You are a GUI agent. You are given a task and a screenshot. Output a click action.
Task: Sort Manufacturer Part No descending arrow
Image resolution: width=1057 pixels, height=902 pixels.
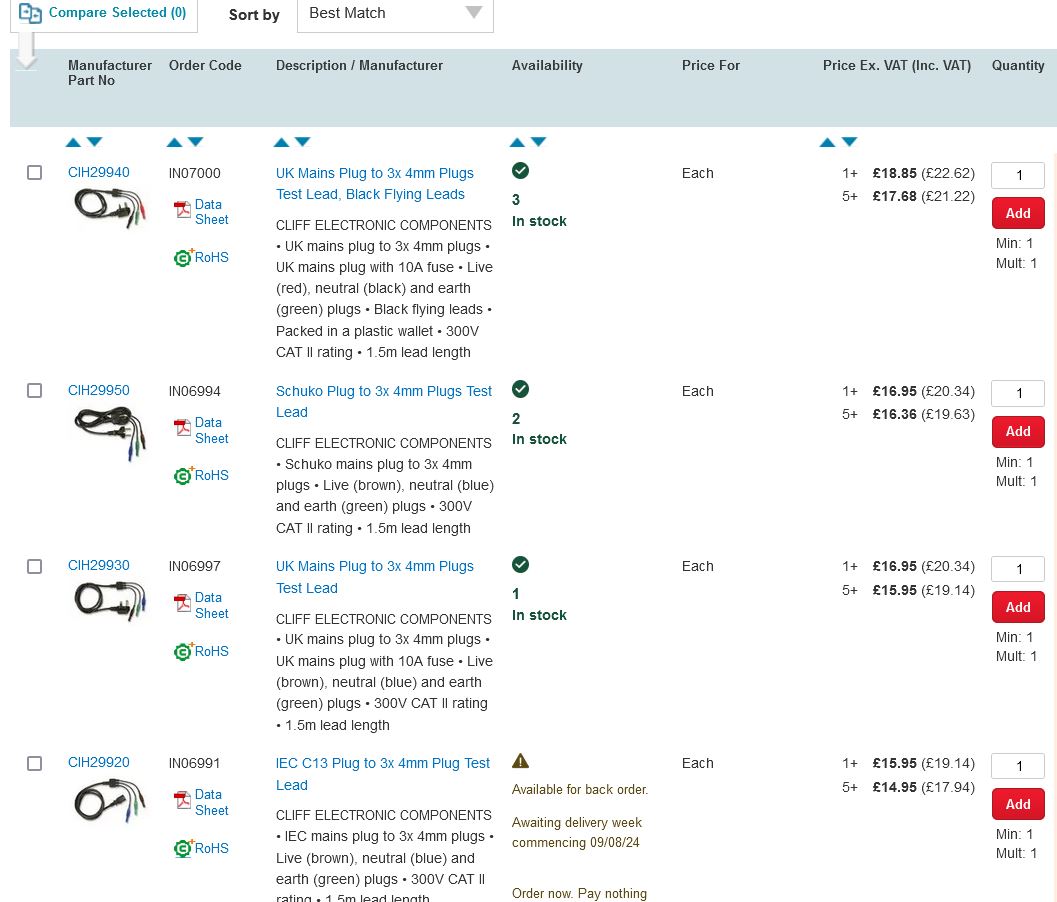[94, 142]
